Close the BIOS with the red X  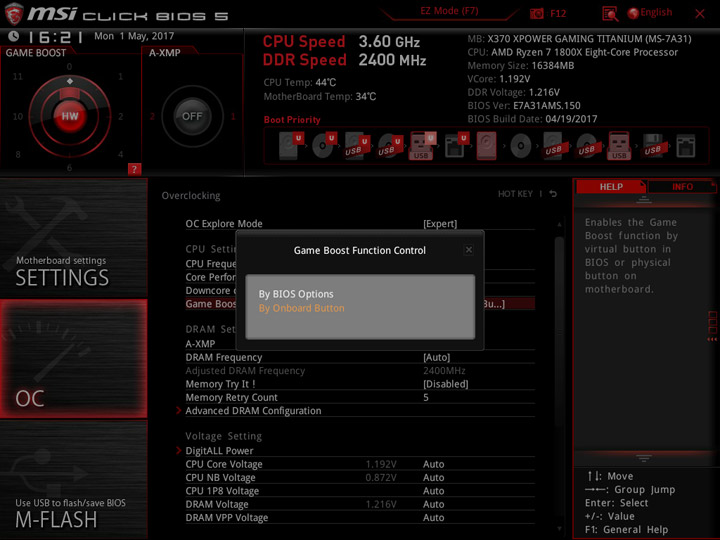click(x=700, y=14)
